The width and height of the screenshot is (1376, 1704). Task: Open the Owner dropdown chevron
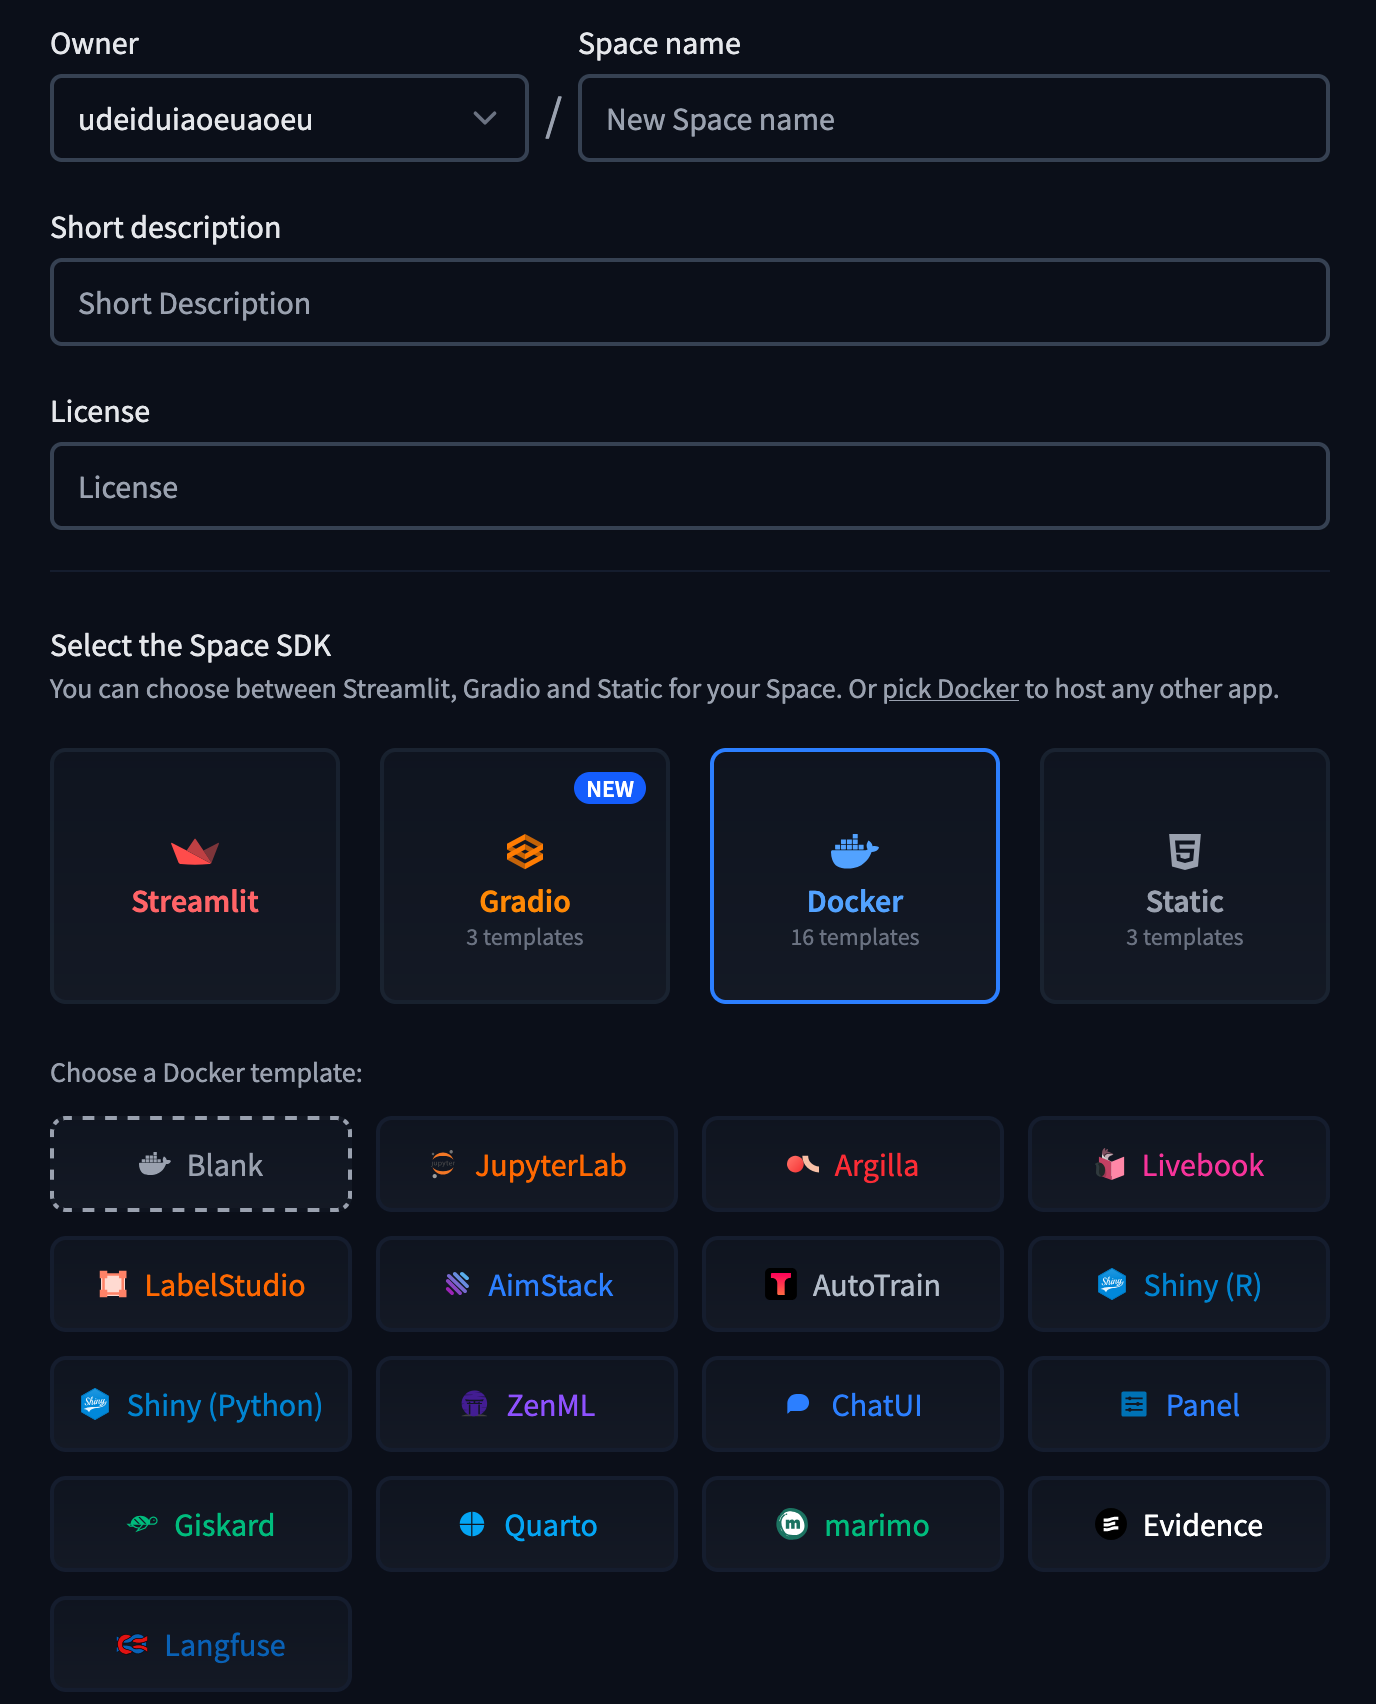coord(485,118)
